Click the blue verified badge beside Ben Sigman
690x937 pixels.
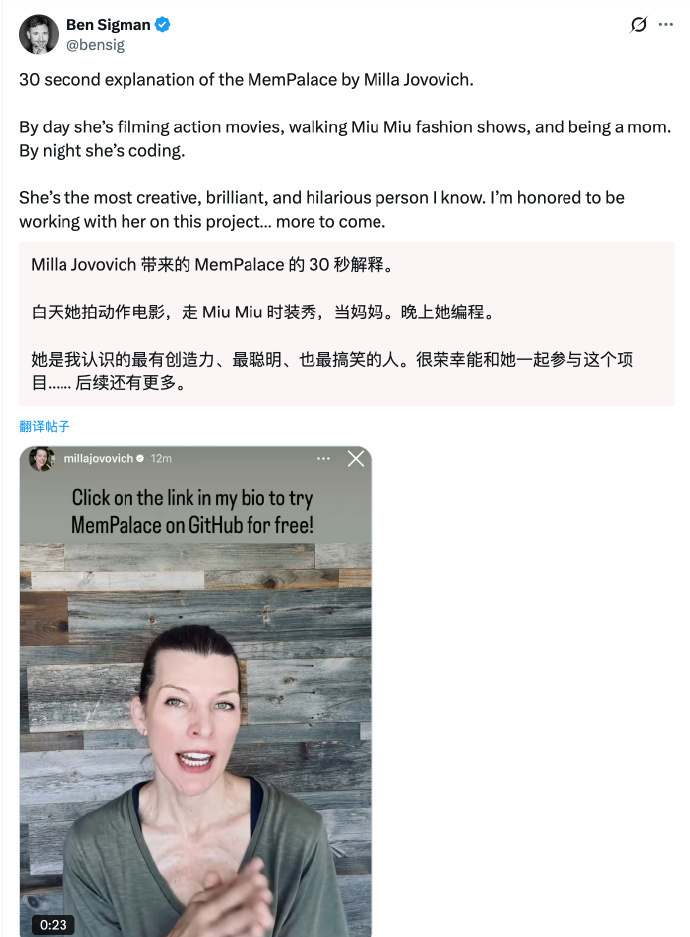(162, 25)
